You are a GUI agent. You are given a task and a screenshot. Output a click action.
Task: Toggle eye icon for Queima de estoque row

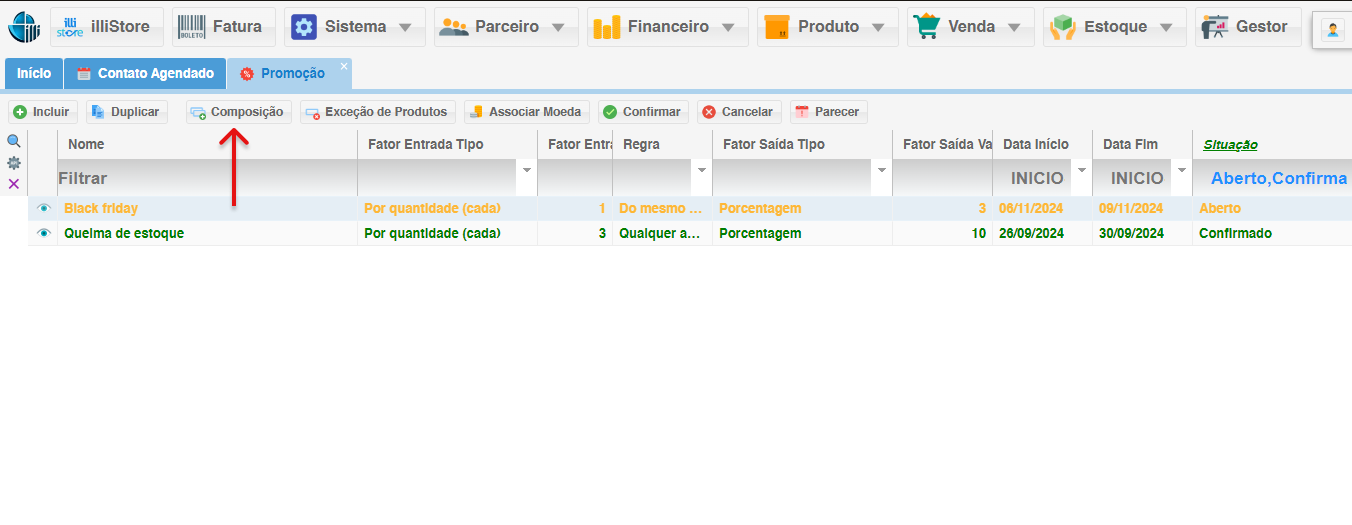[x=43, y=234]
